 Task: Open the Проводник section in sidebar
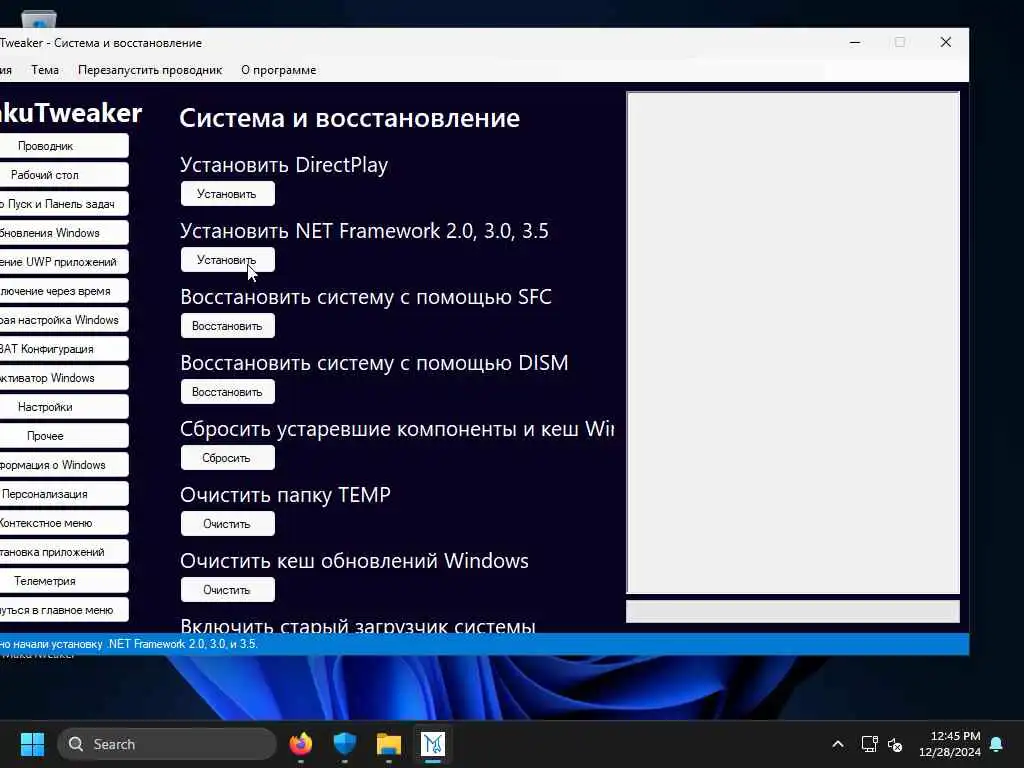click(64, 146)
